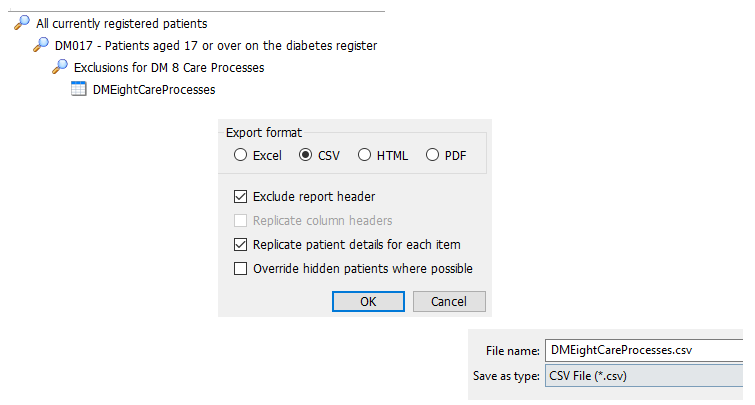The image size is (755, 405).
Task: Choose CSV export format
Action: [x=306, y=155]
